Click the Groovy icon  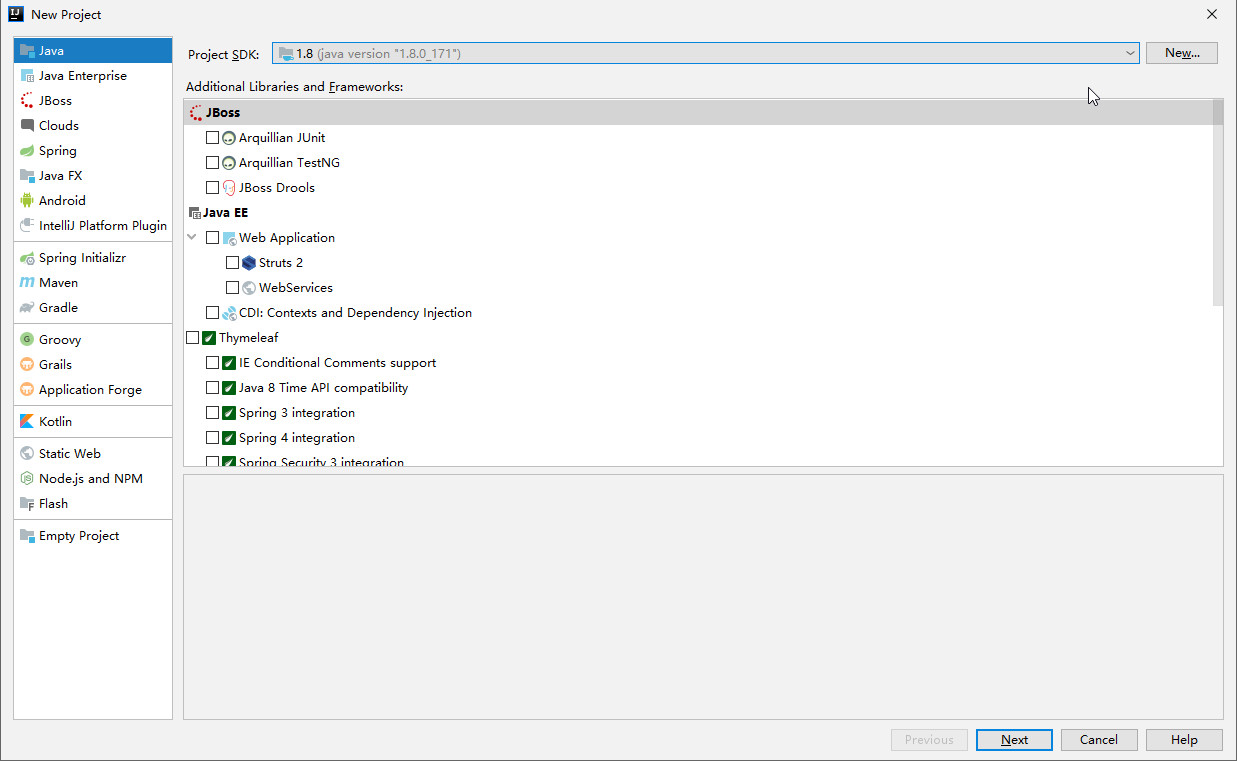click(27, 339)
